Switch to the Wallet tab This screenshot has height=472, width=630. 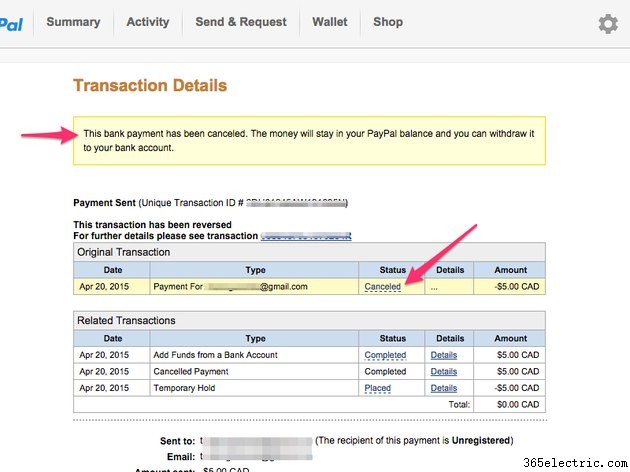click(330, 22)
